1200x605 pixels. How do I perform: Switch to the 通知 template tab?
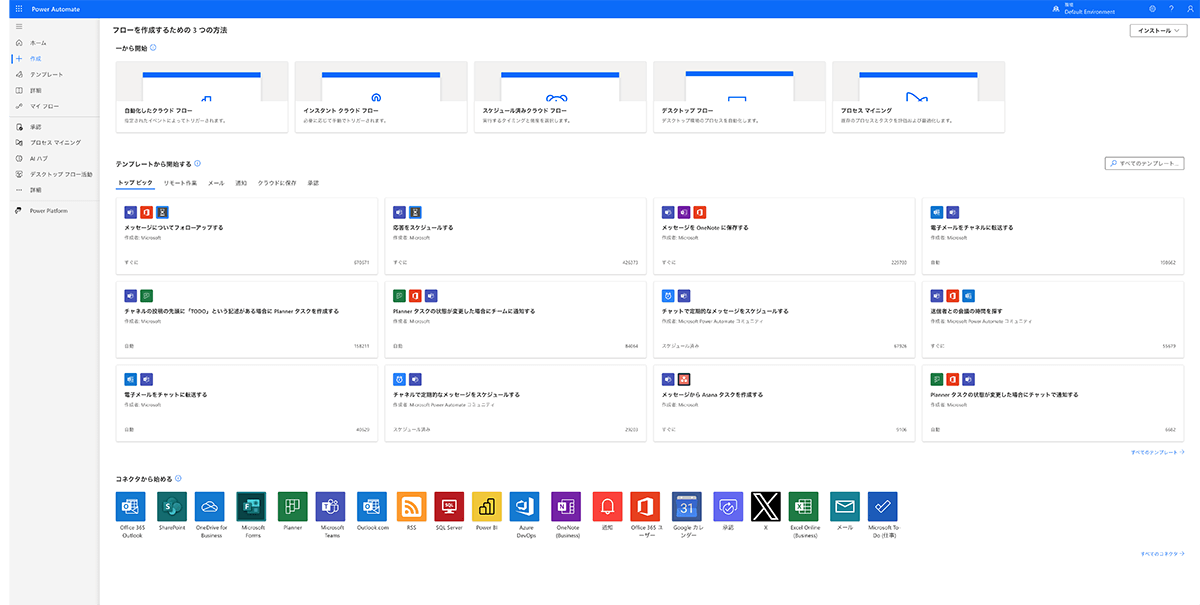pos(241,183)
